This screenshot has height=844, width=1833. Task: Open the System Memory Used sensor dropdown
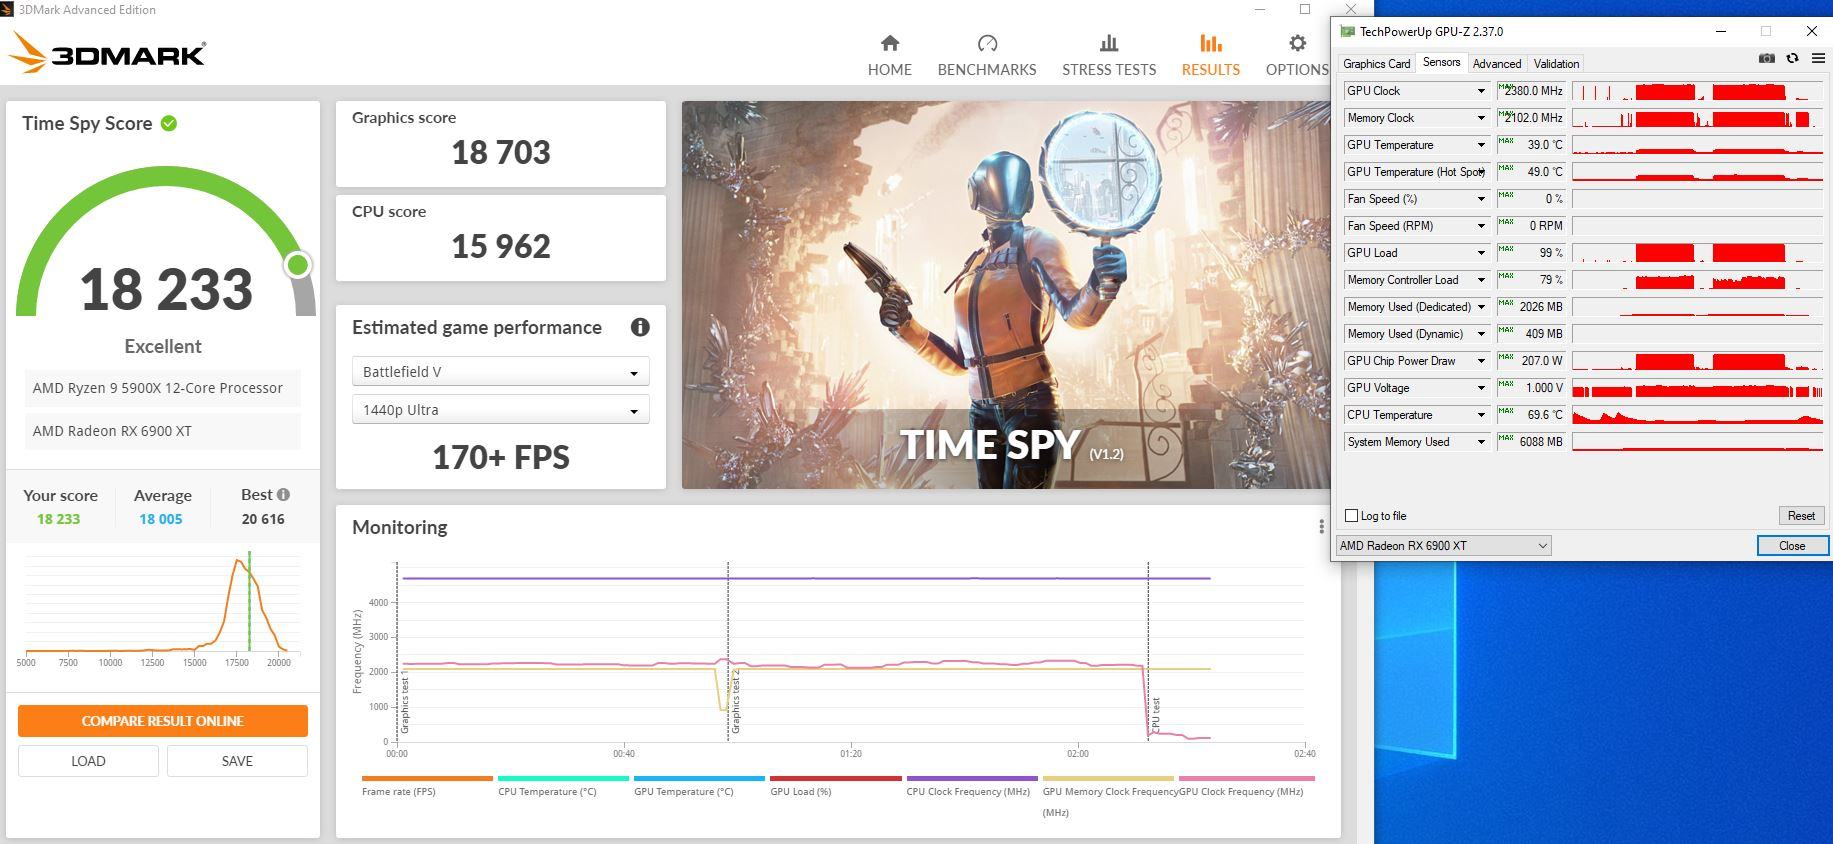click(1481, 442)
